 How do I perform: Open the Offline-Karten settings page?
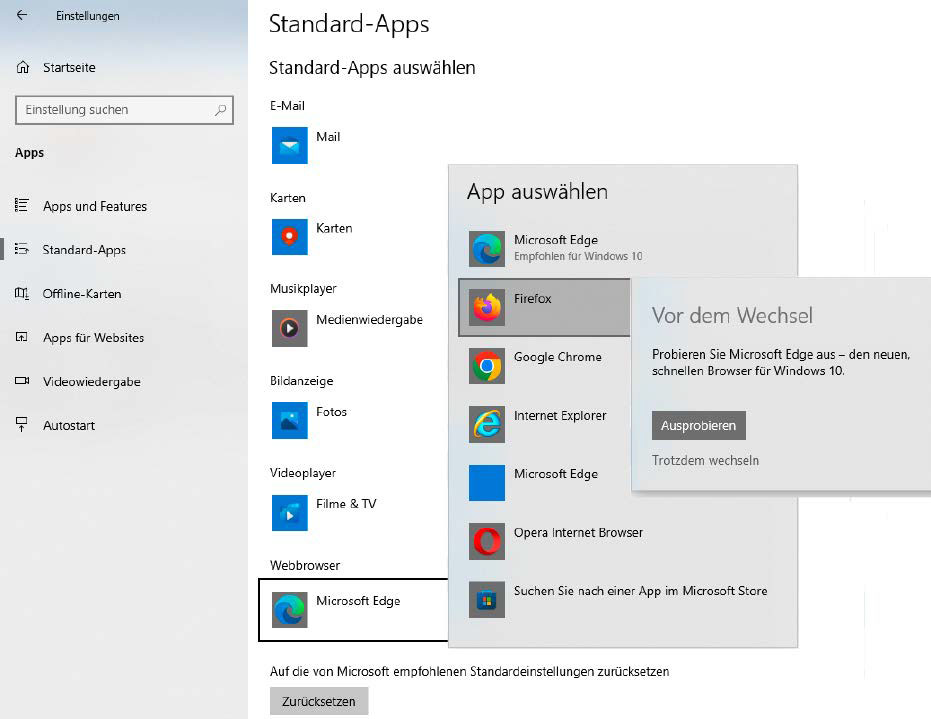click(x=82, y=294)
